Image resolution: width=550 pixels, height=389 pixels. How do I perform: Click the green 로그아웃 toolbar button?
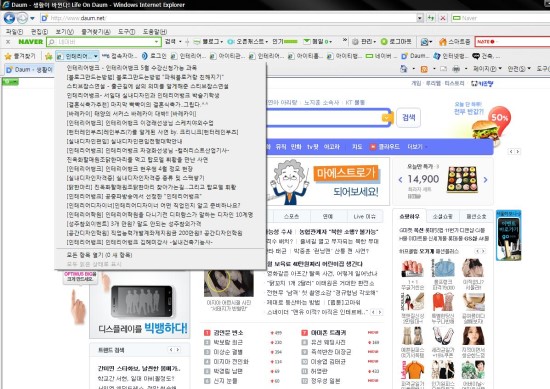(x=396, y=42)
